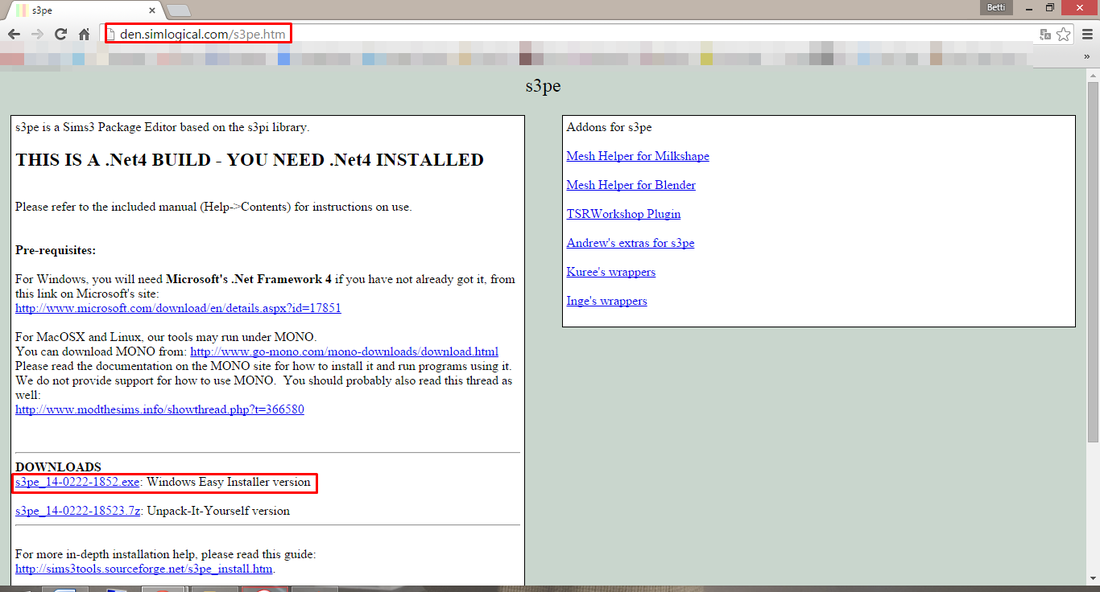The image size is (1100, 592).
Task: Open the Chrome hamburger menu
Action: click(x=1087, y=34)
